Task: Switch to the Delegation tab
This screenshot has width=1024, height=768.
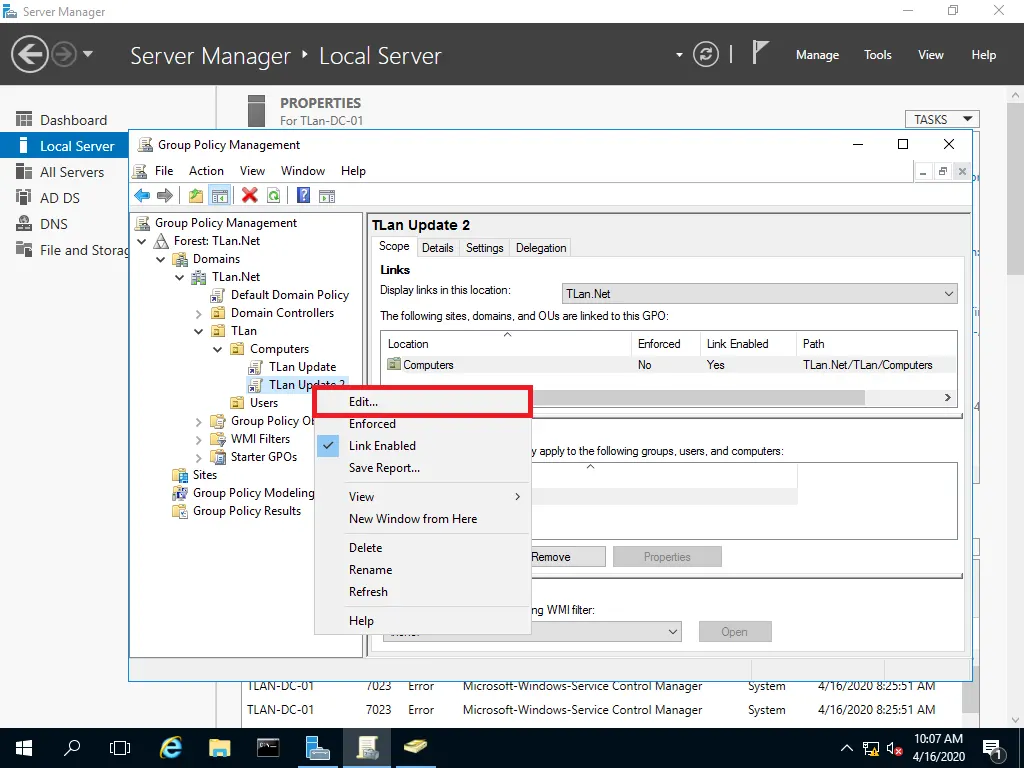Action: click(541, 248)
